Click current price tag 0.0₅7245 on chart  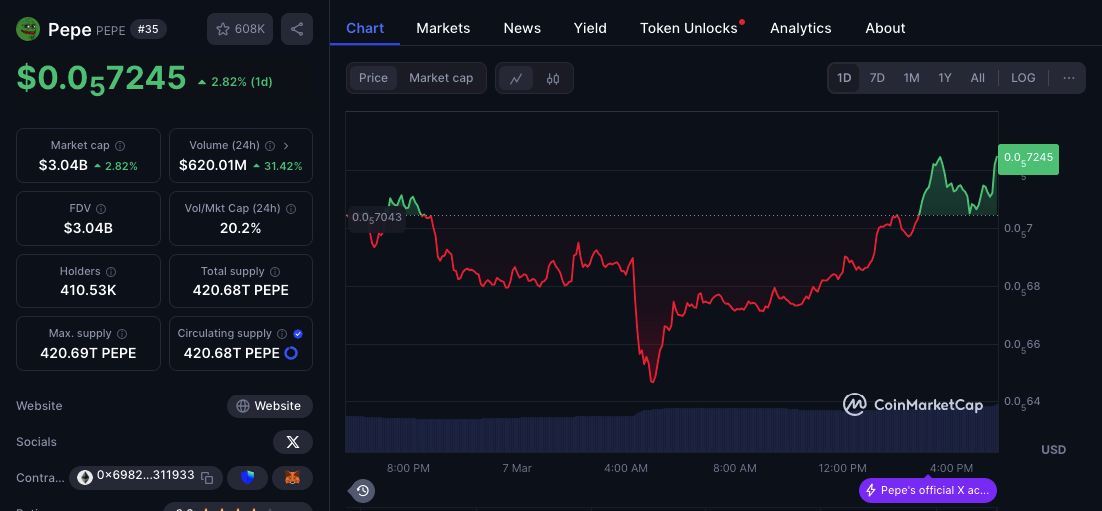point(1028,159)
